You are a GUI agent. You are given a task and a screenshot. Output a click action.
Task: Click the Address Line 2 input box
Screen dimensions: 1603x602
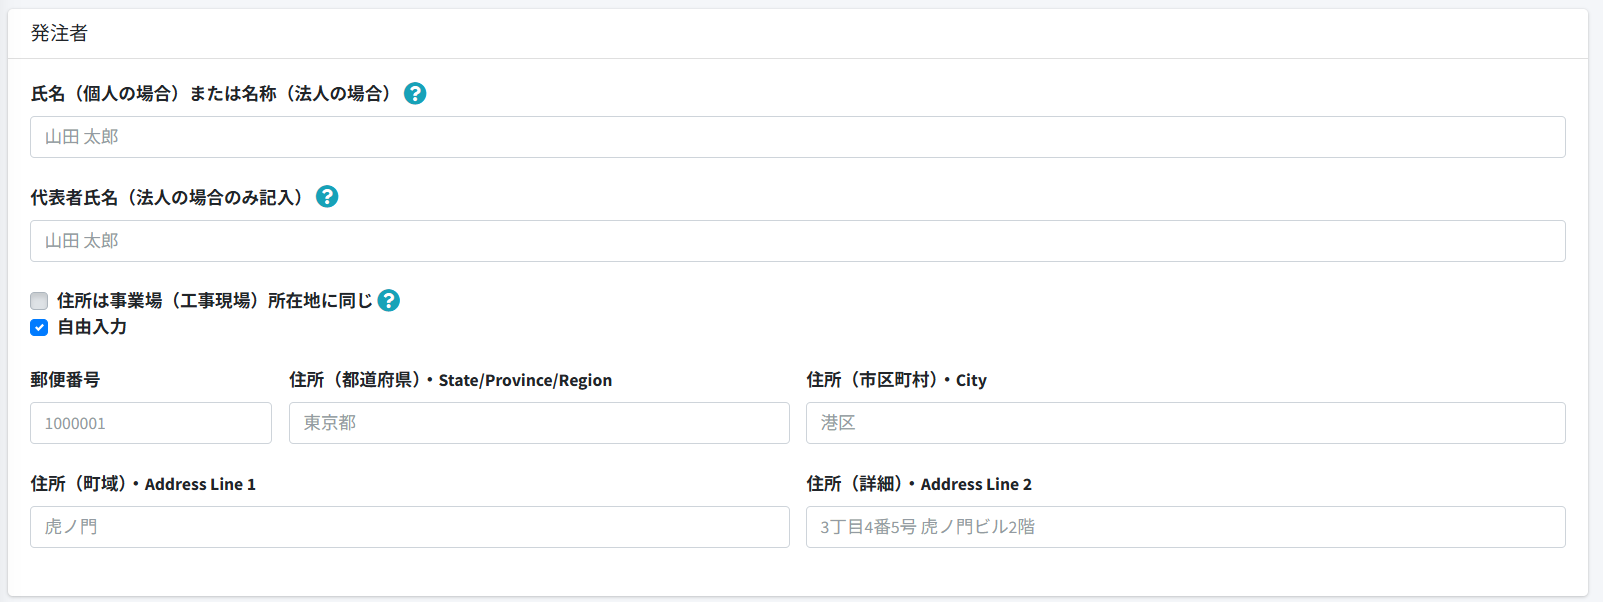(1185, 527)
